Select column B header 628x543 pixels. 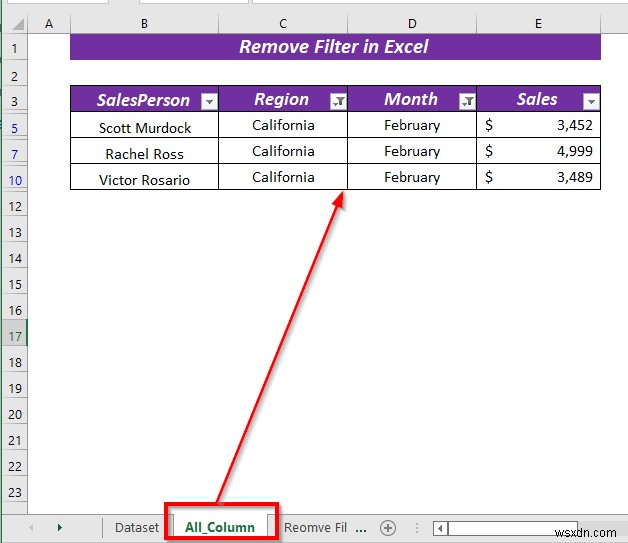[x=144, y=24]
